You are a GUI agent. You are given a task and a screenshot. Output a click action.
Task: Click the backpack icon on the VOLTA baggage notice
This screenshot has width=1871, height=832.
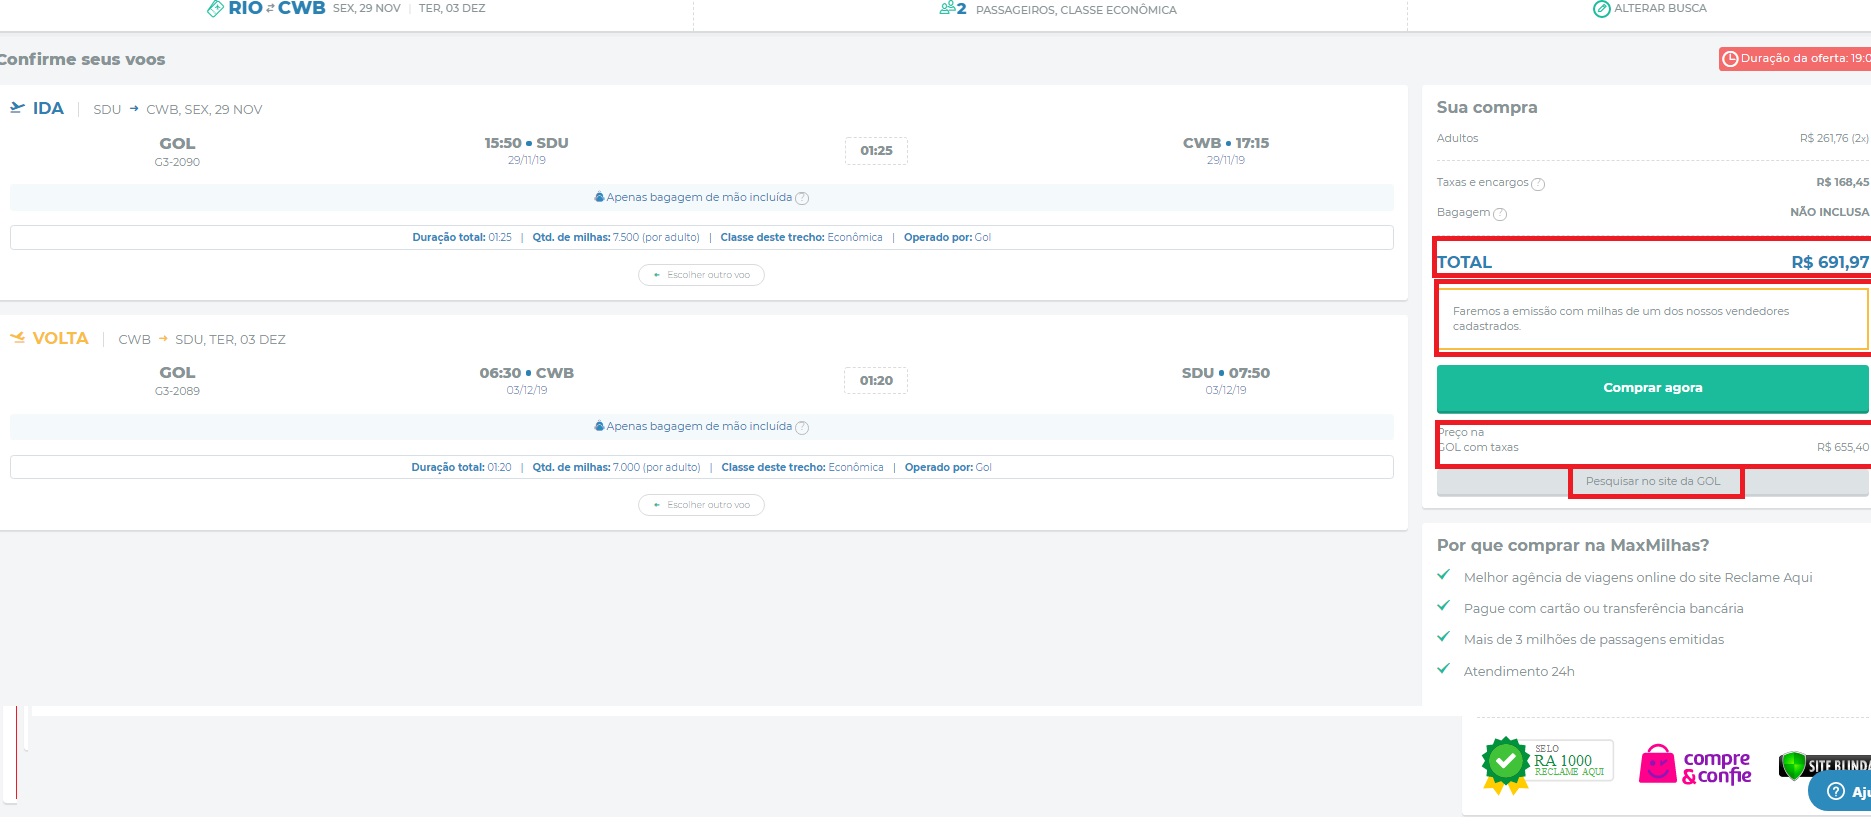pyautogui.click(x=599, y=426)
